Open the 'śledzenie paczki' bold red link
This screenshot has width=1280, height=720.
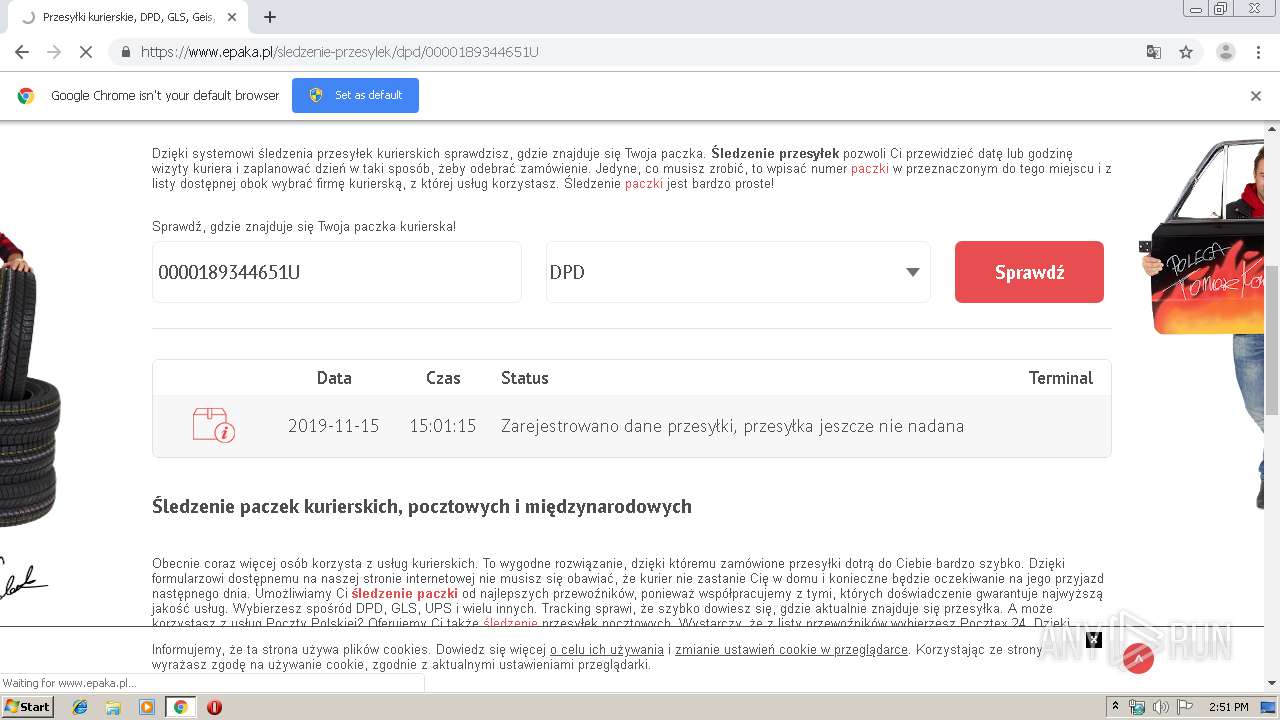tap(404, 594)
